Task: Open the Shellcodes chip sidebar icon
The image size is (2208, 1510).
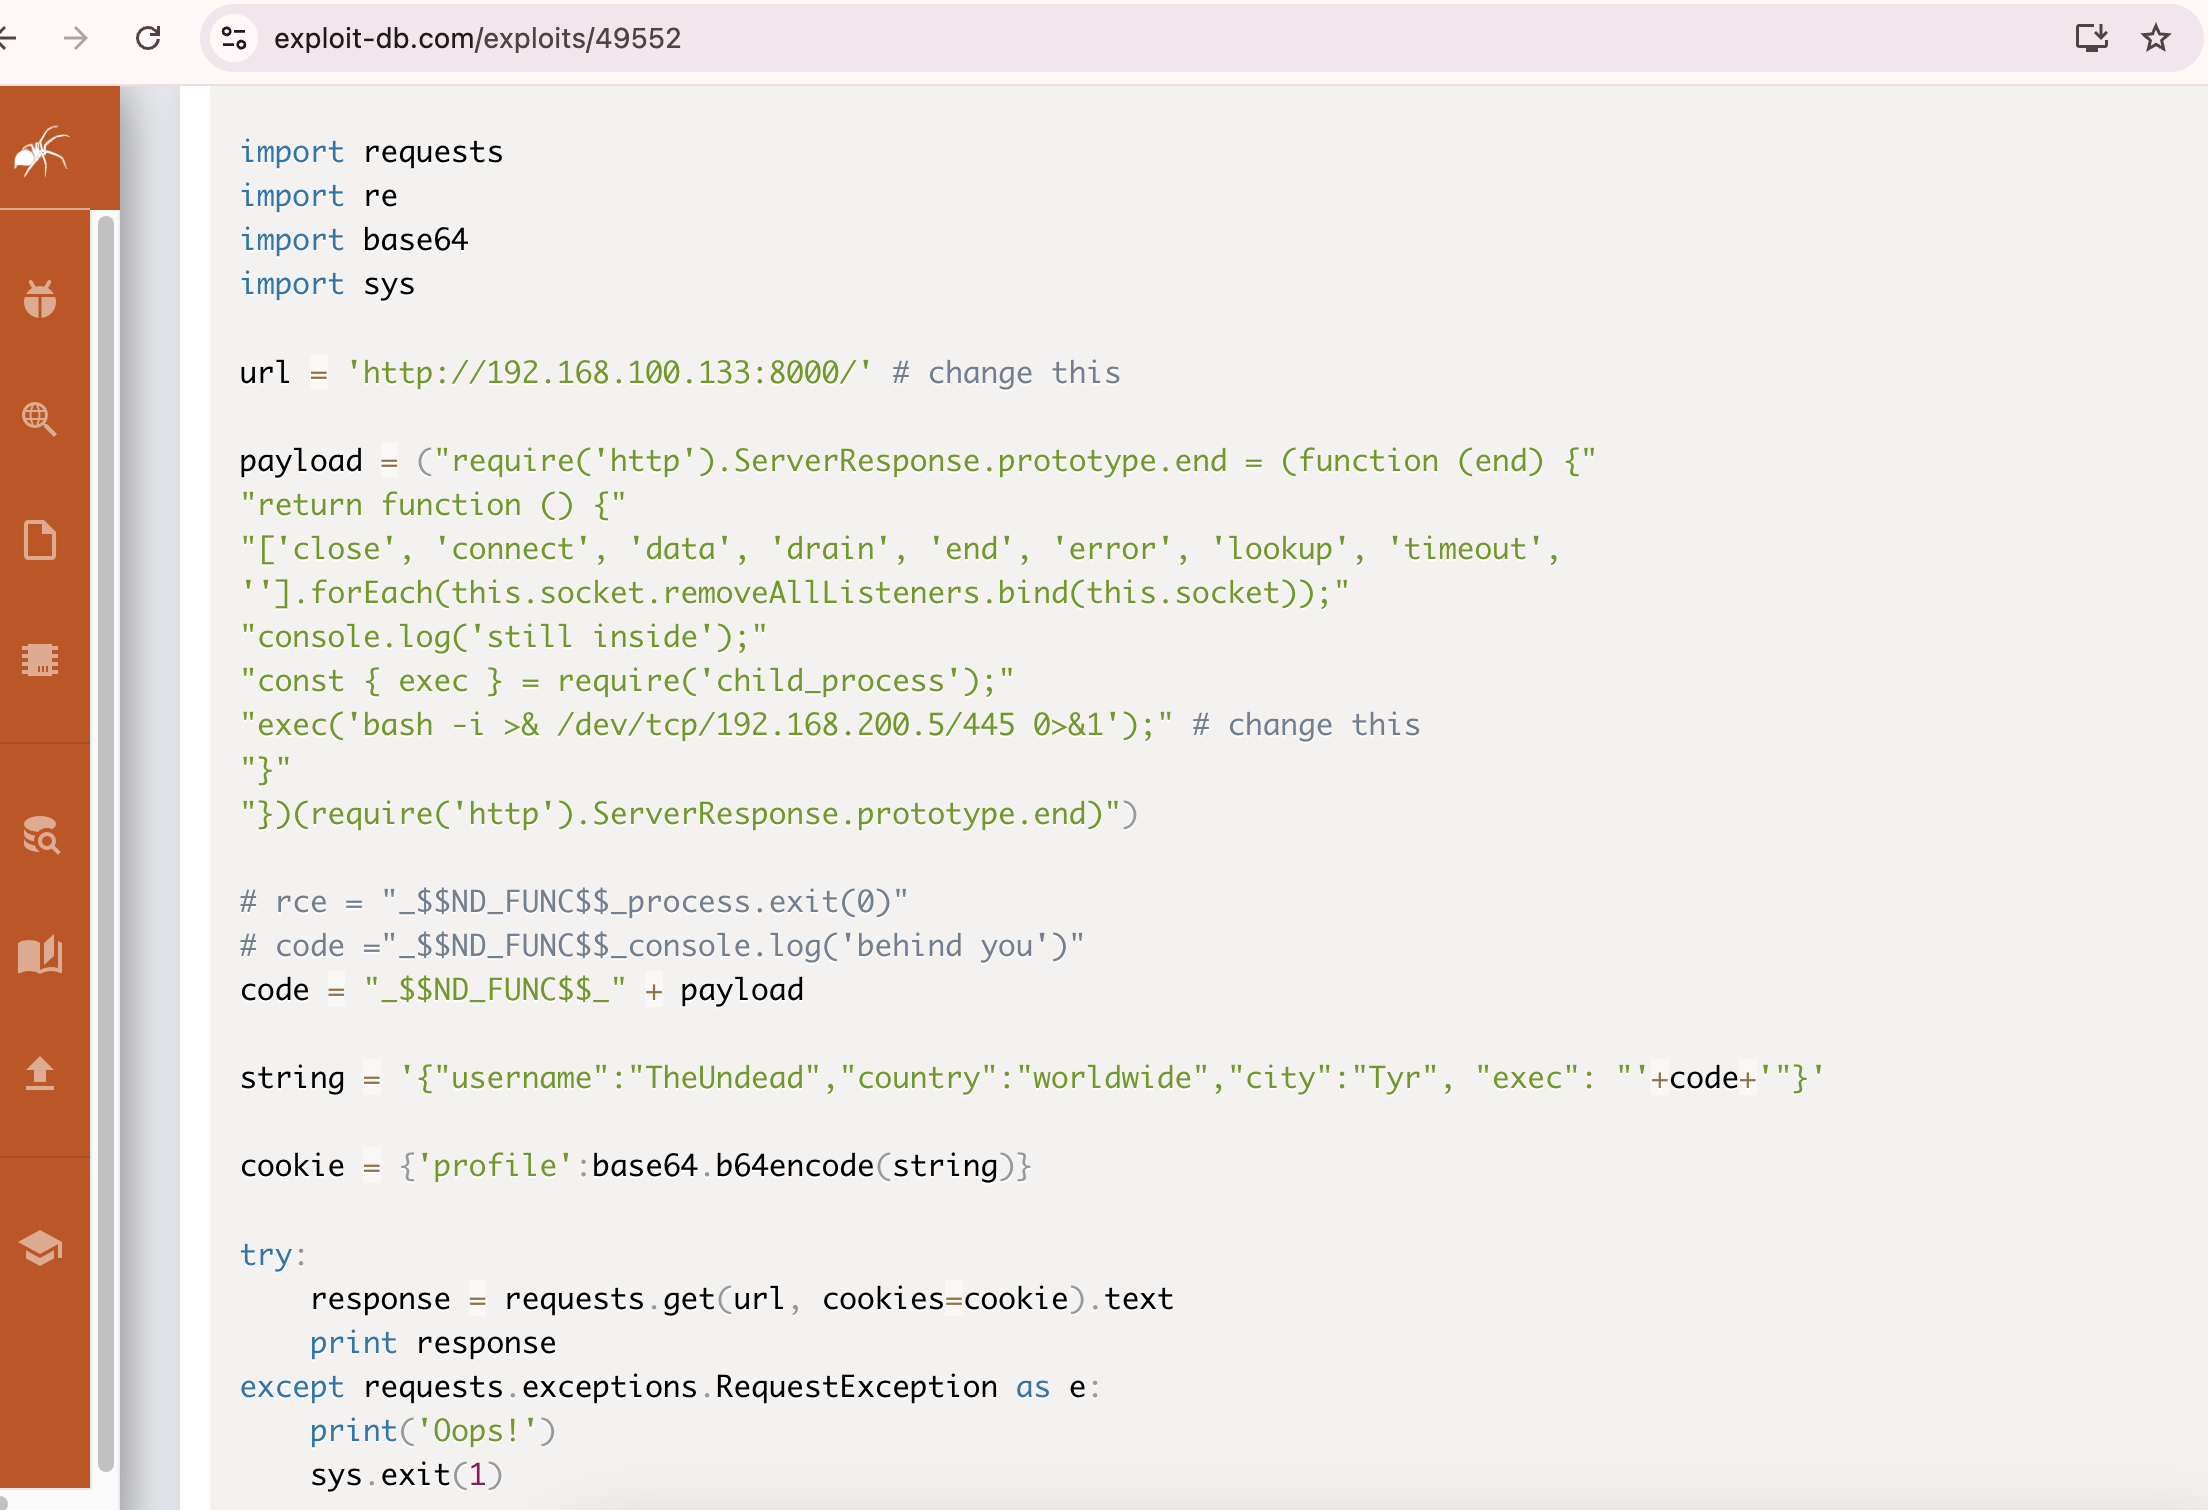Action: [x=40, y=660]
